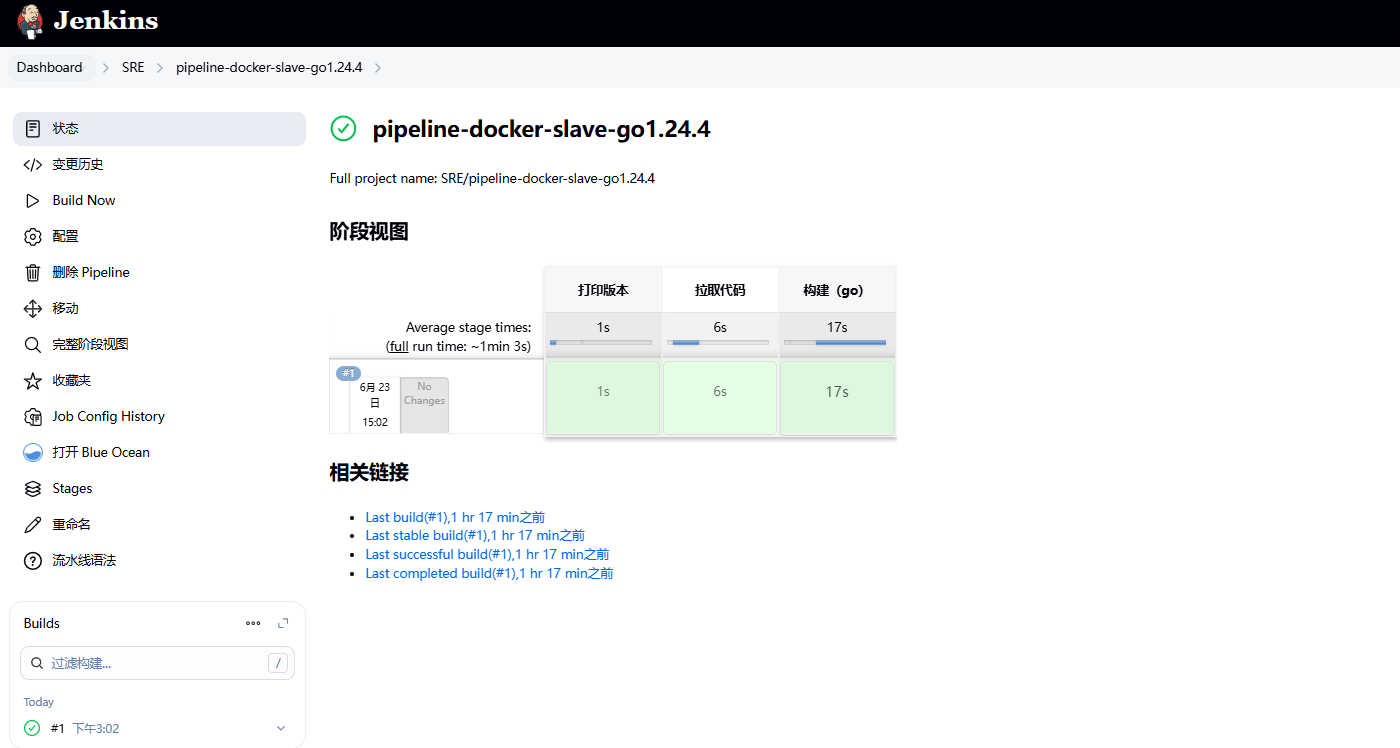Image resolution: width=1400 pixels, height=748 pixels.
Task: Open Job Config History in the sidebar
Action: [159, 417]
